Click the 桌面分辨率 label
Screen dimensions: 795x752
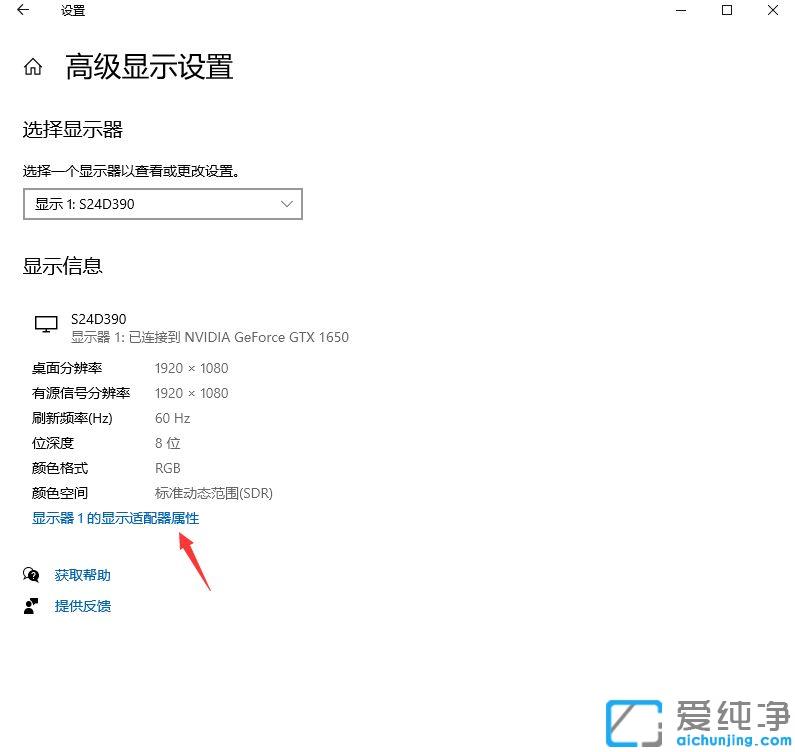[x=67, y=368]
